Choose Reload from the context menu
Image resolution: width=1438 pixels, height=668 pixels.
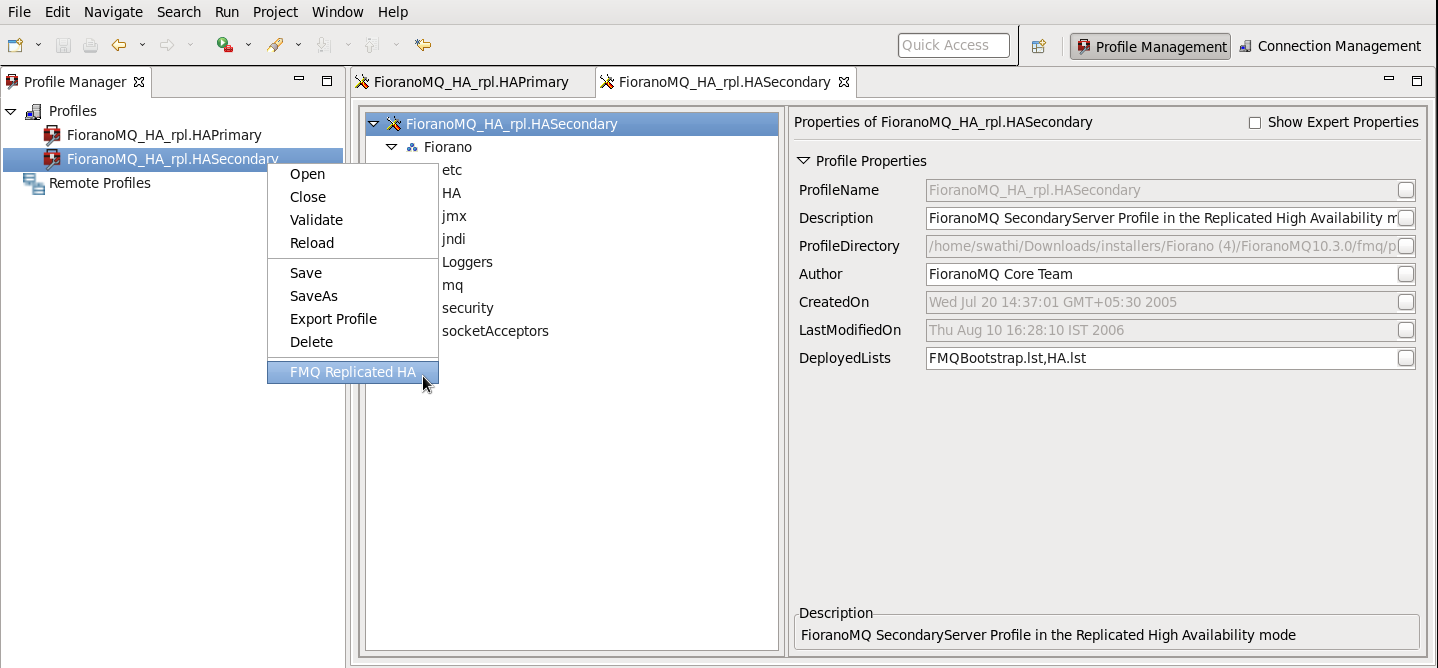coord(353,243)
